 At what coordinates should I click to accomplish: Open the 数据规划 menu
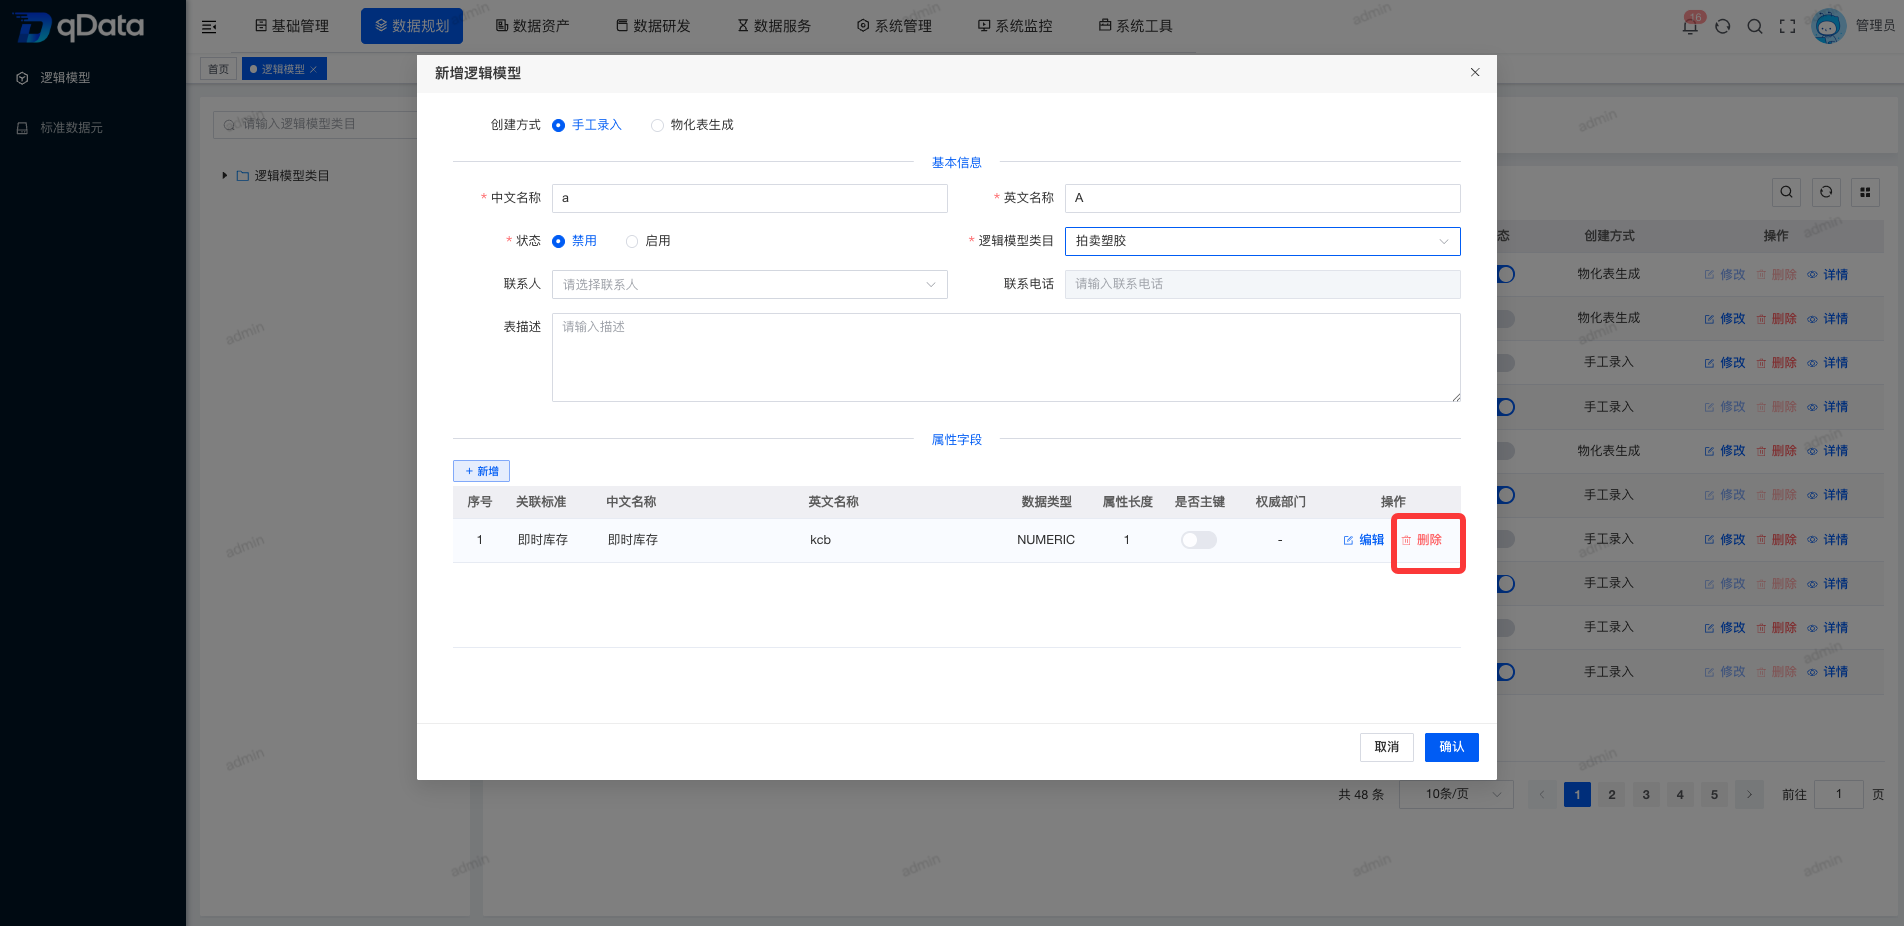coord(412,26)
